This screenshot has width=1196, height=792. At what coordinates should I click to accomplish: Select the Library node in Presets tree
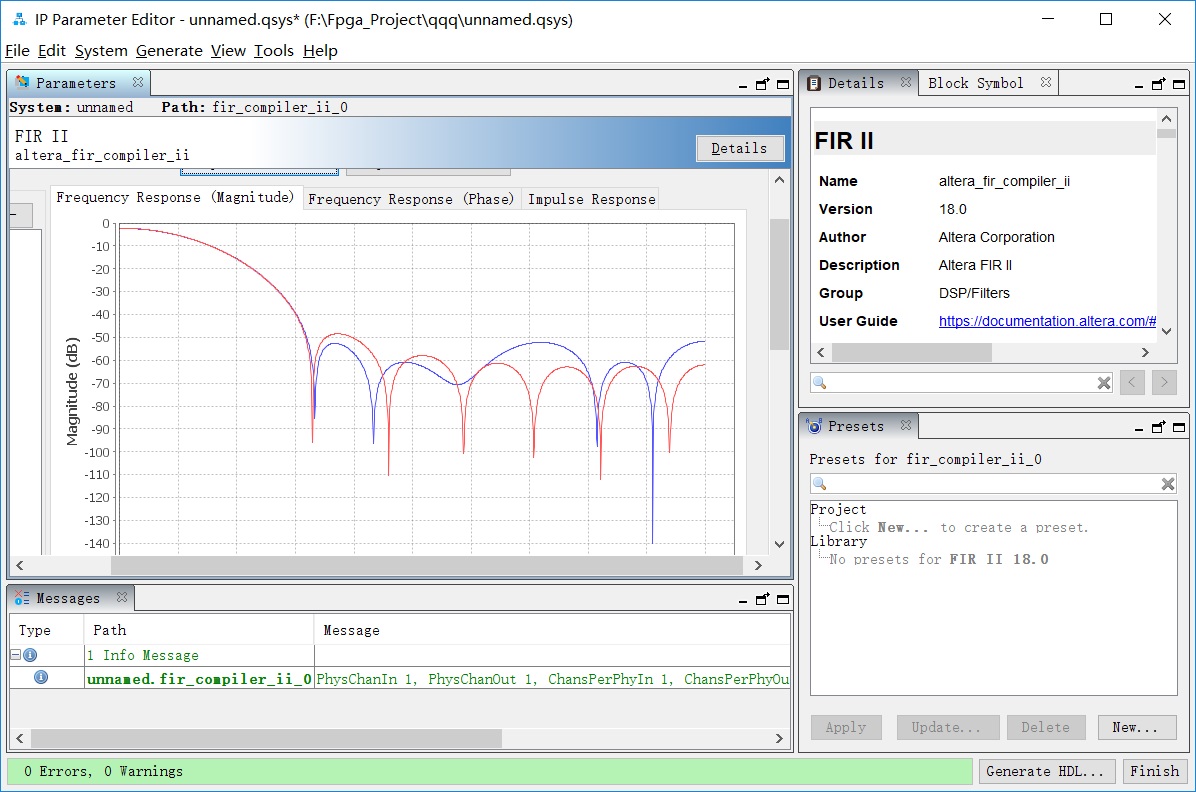(x=838, y=541)
